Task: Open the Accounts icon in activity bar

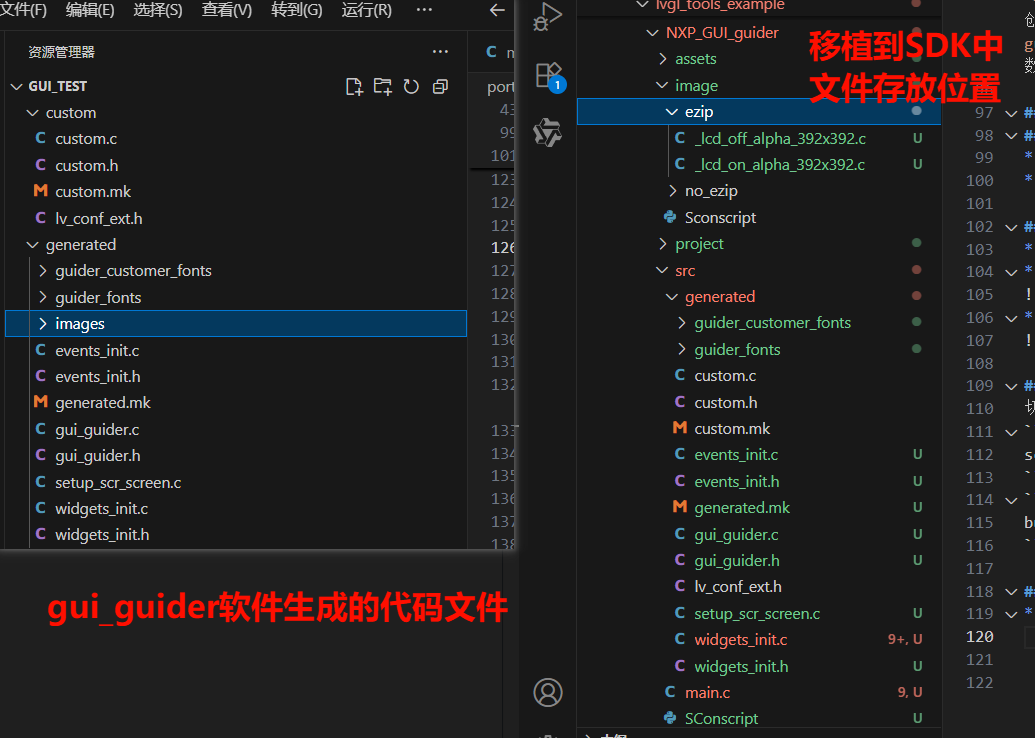Action: pos(548,692)
